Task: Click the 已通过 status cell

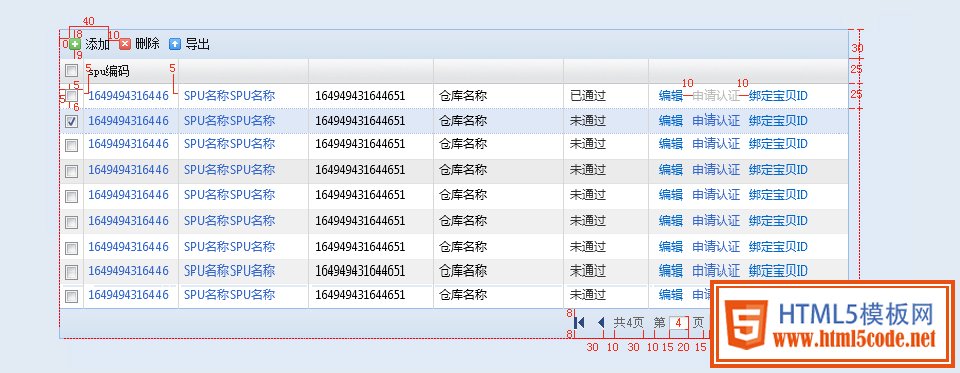Action: [588, 96]
